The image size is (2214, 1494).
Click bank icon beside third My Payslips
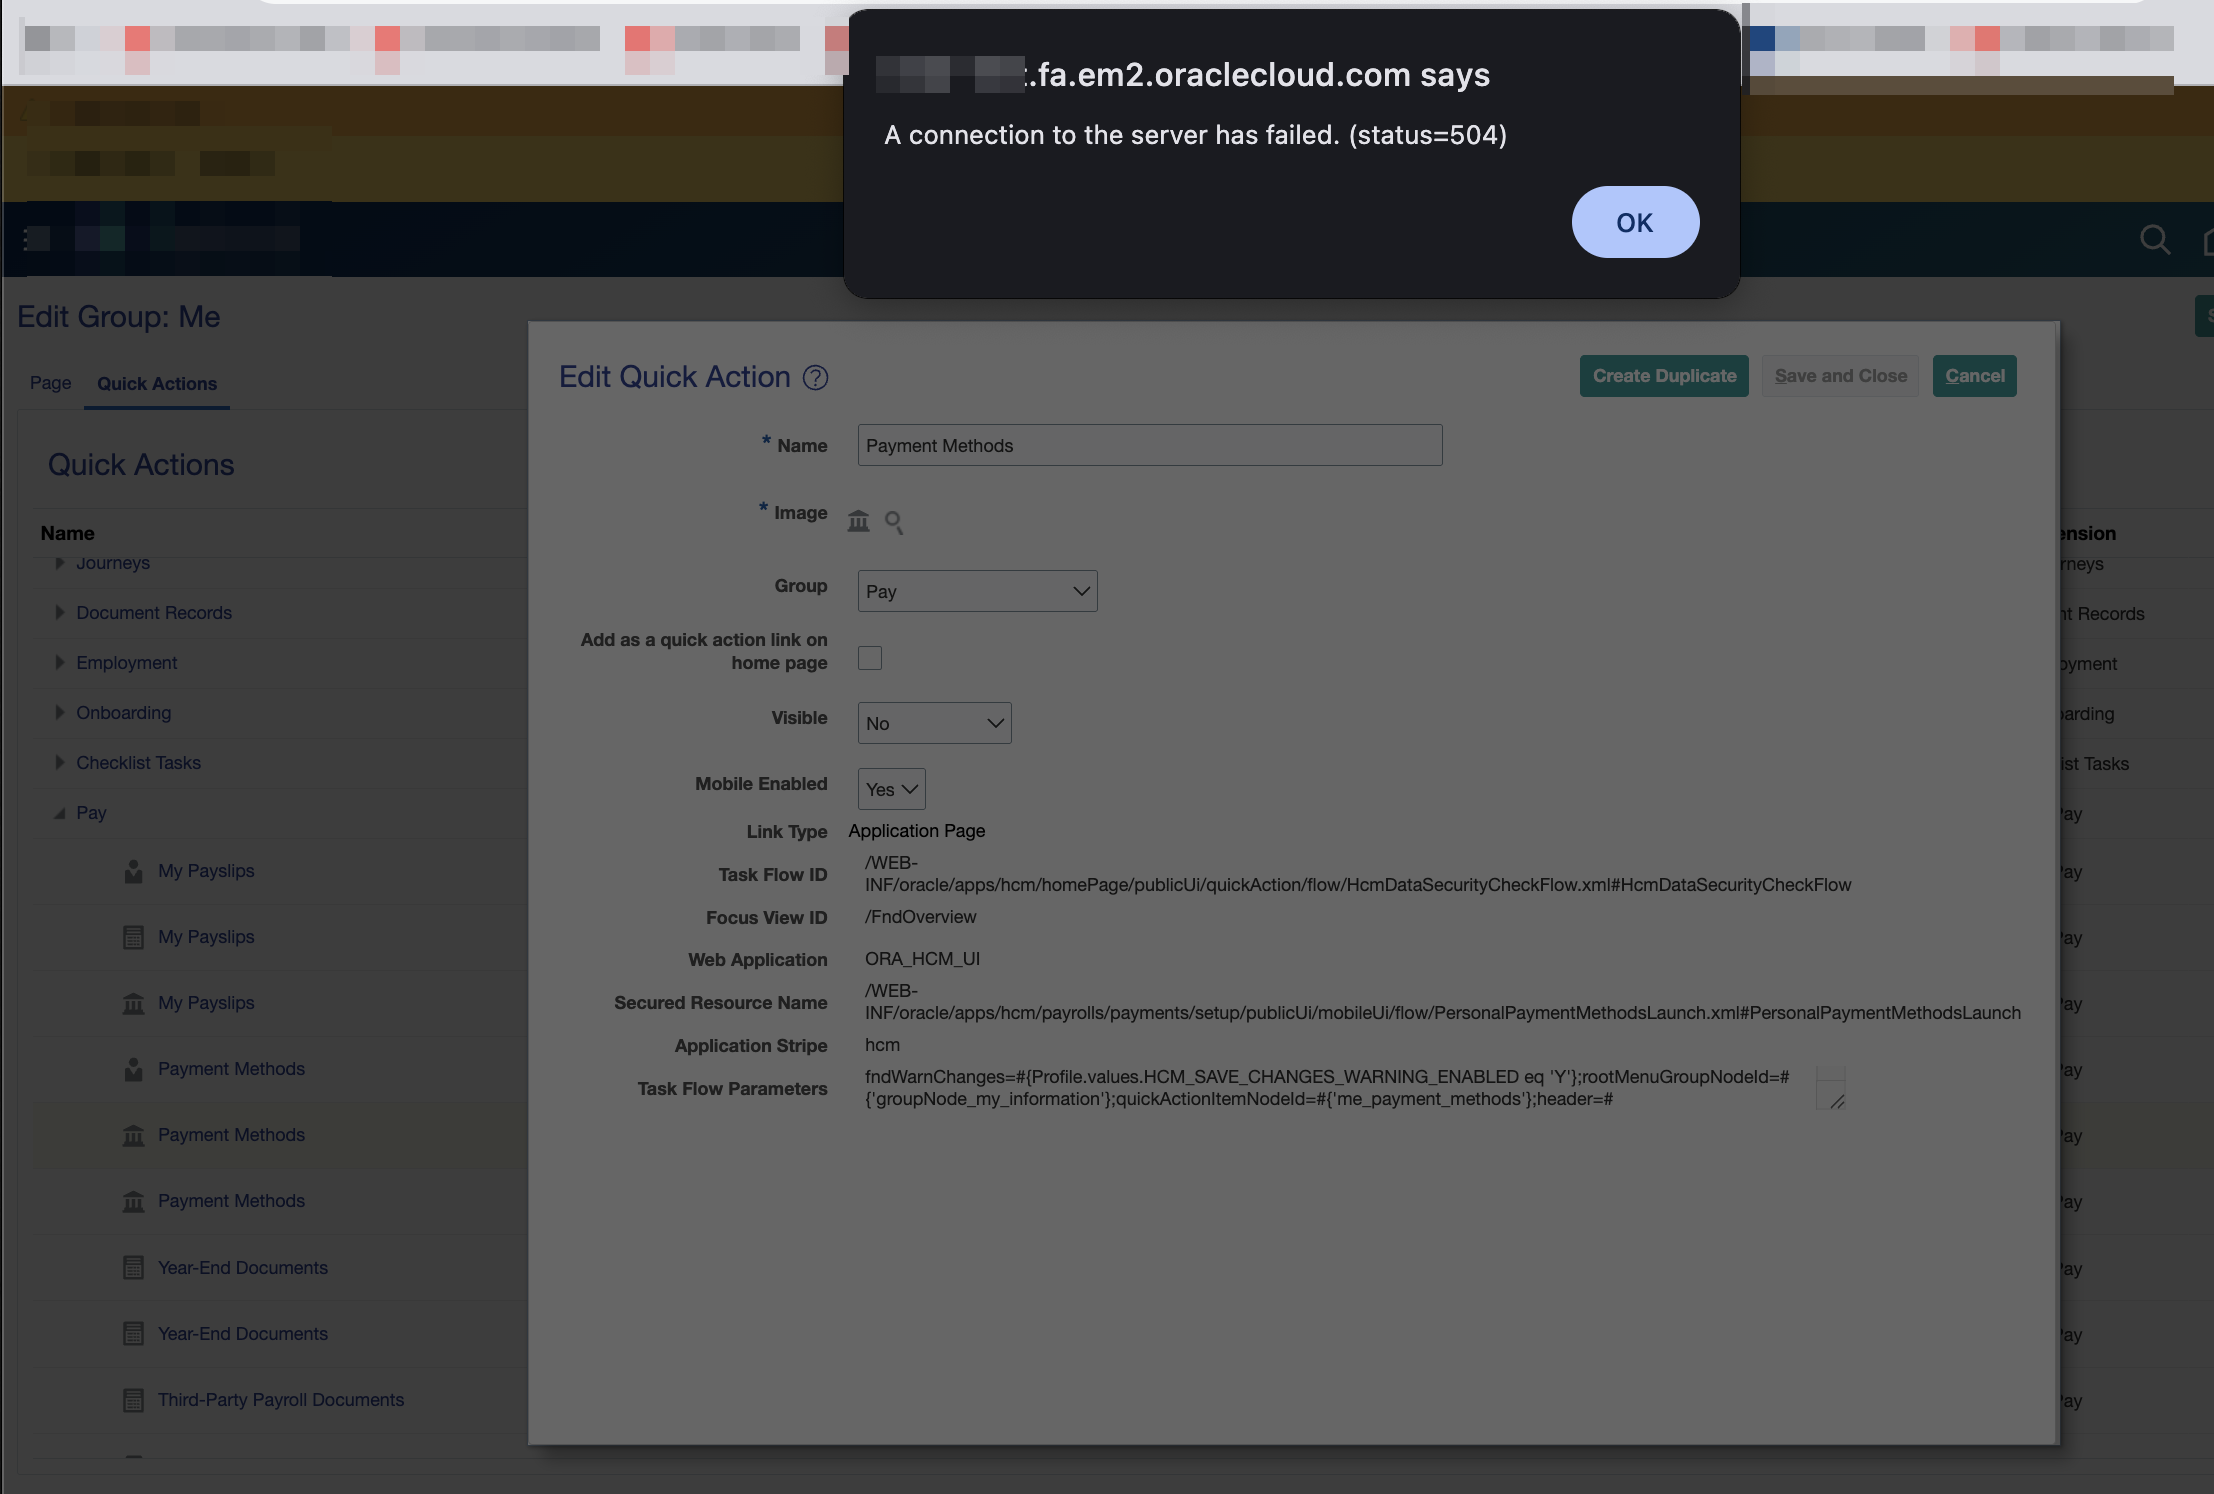tap(133, 1003)
